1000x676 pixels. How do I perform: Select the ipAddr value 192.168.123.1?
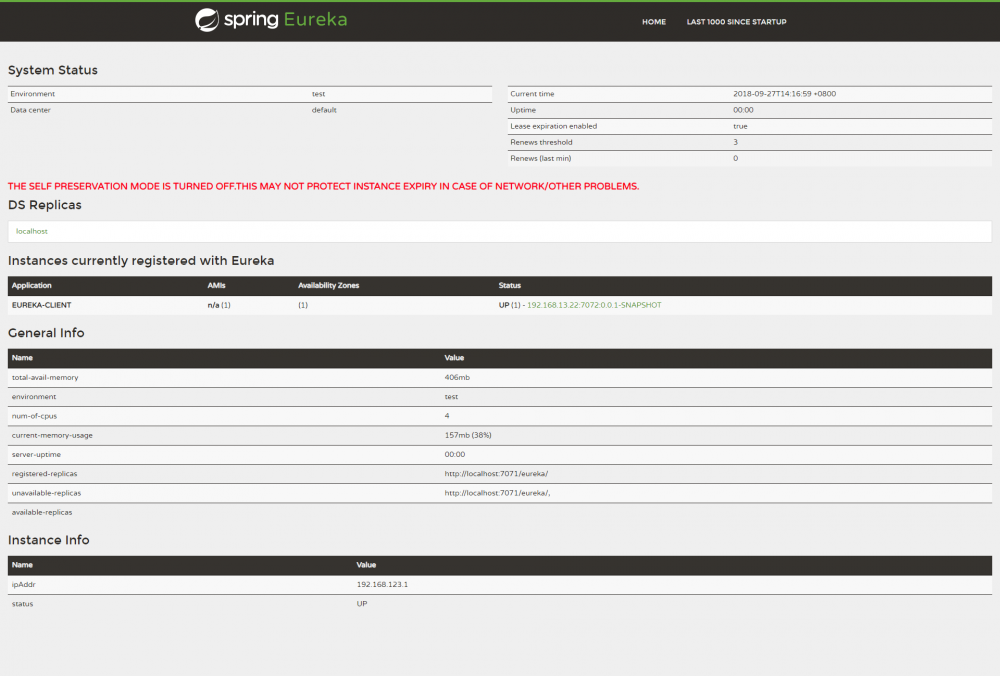382,585
